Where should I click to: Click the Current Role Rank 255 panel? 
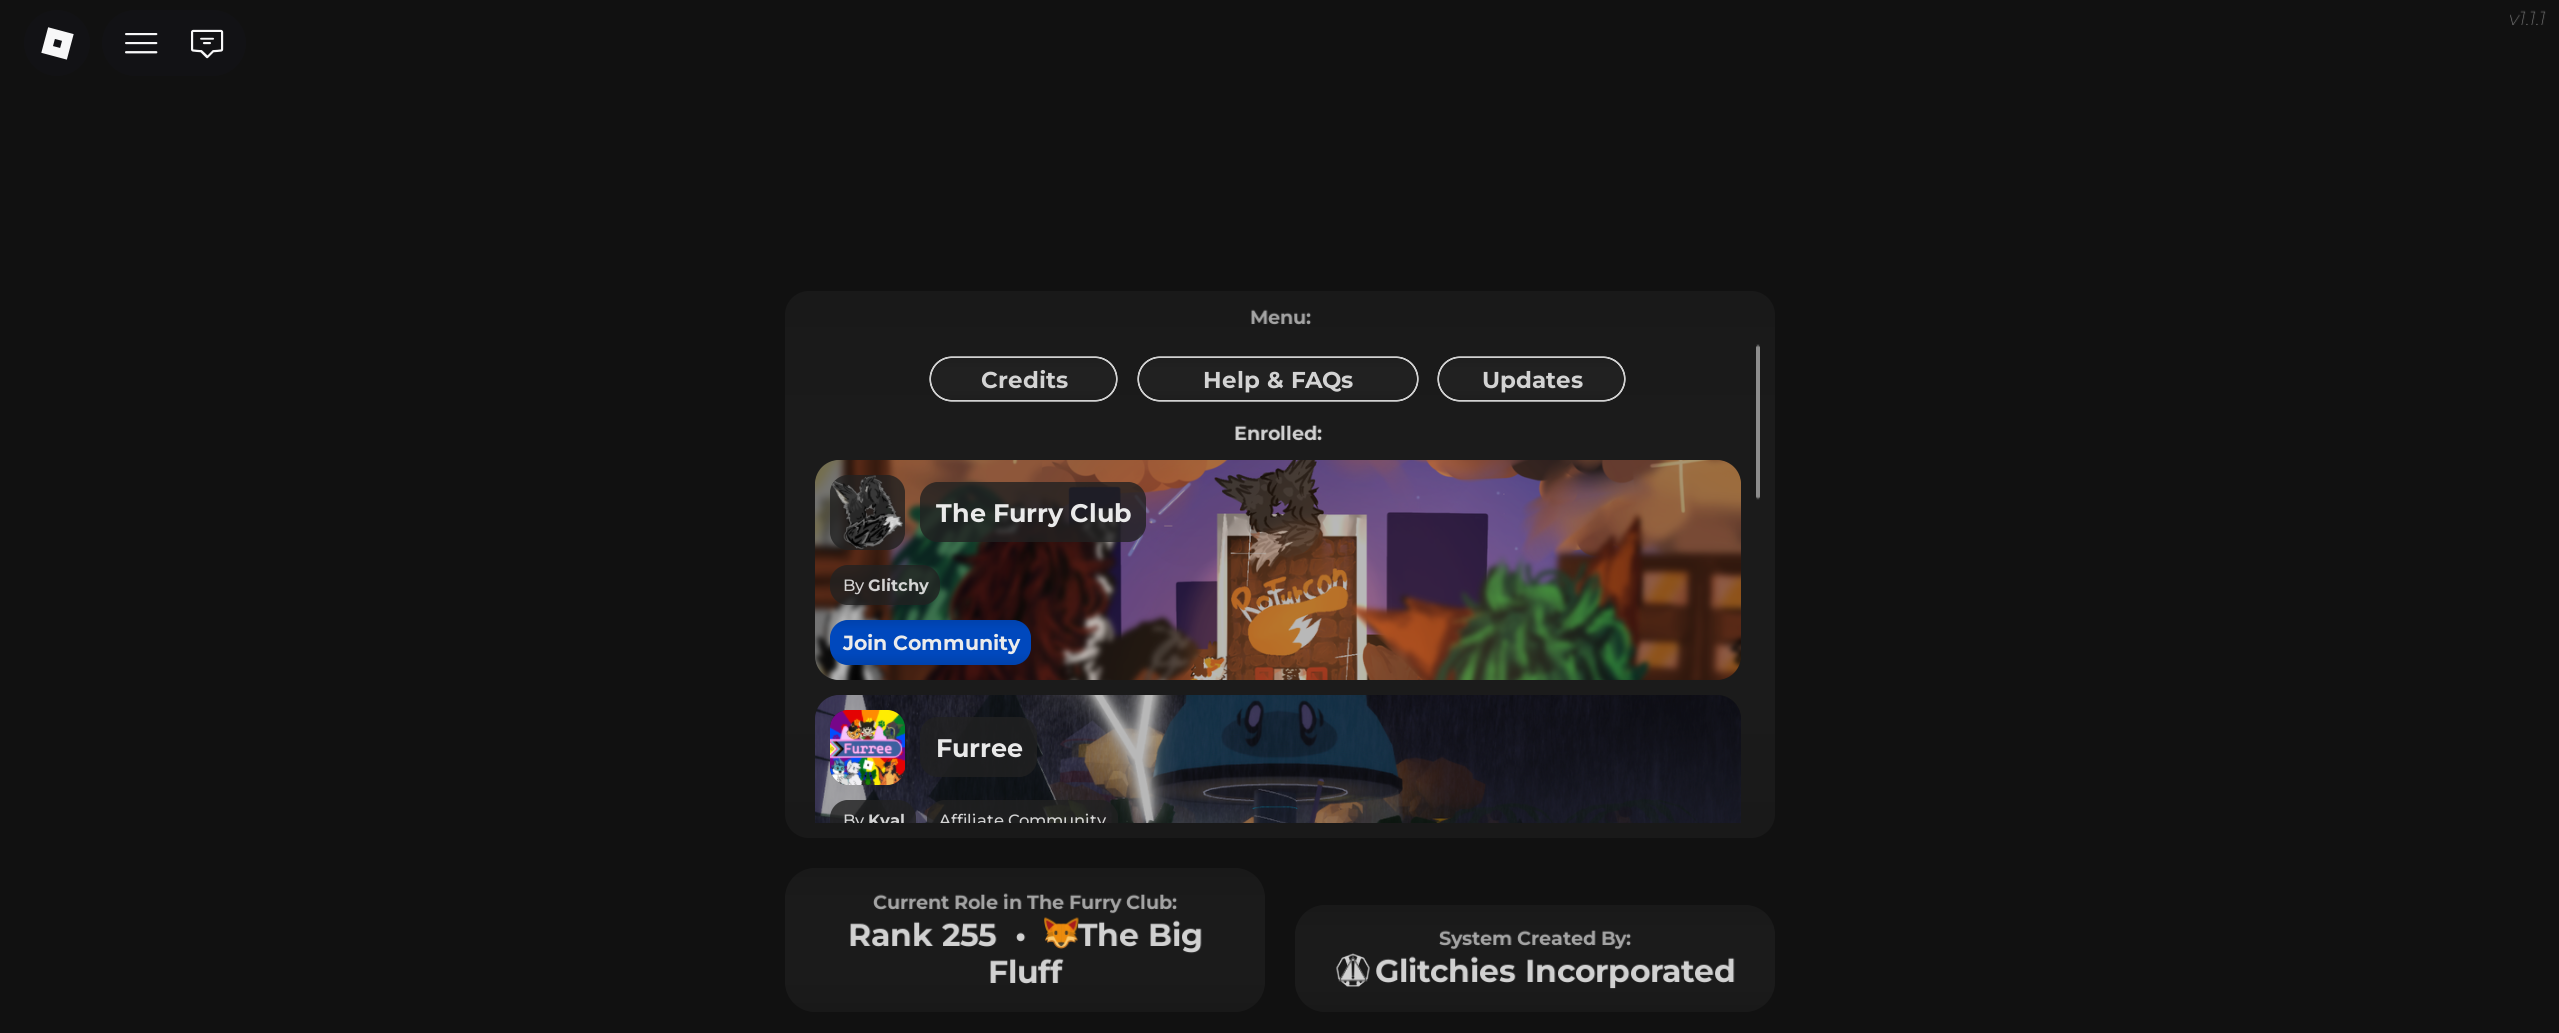coord(1024,939)
